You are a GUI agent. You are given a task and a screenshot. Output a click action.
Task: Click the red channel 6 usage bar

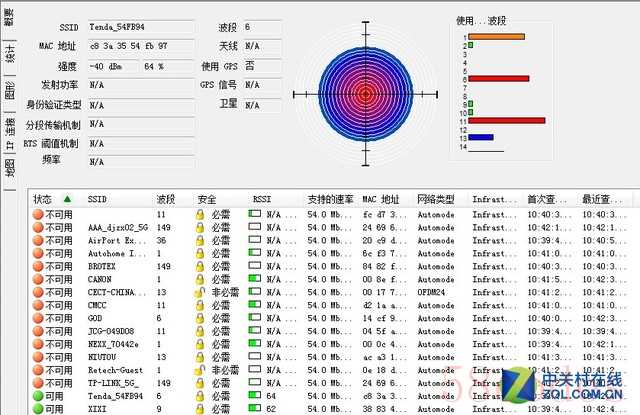tap(498, 78)
